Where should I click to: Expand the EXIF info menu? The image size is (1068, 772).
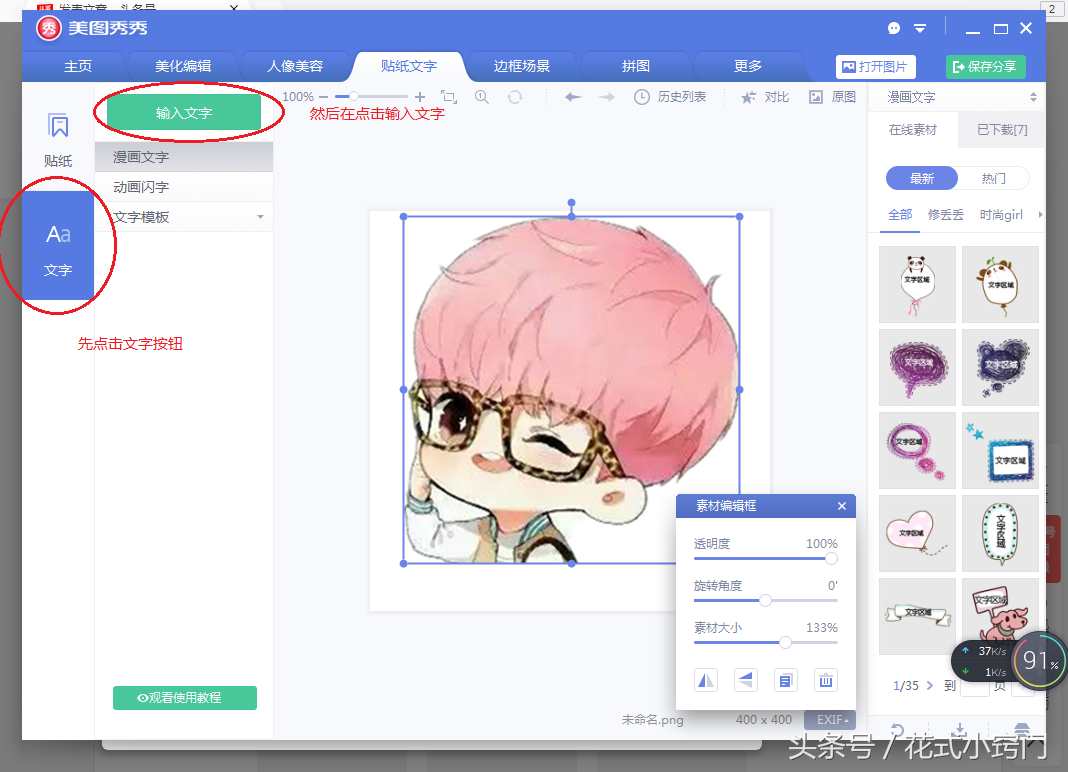(x=830, y=720)
